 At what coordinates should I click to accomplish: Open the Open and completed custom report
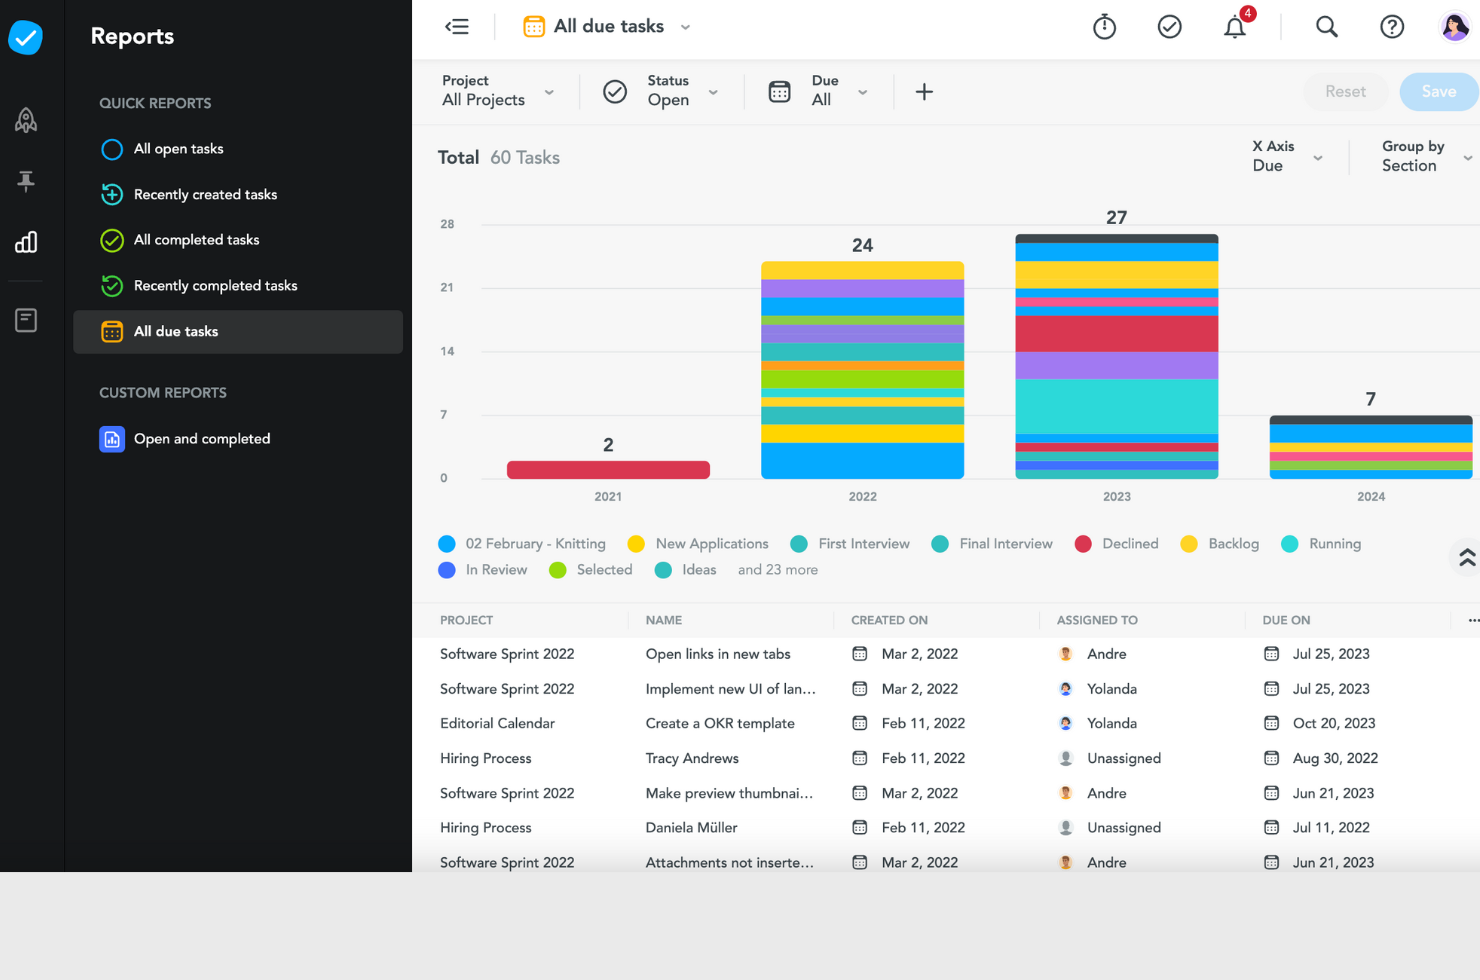[238, 439]
